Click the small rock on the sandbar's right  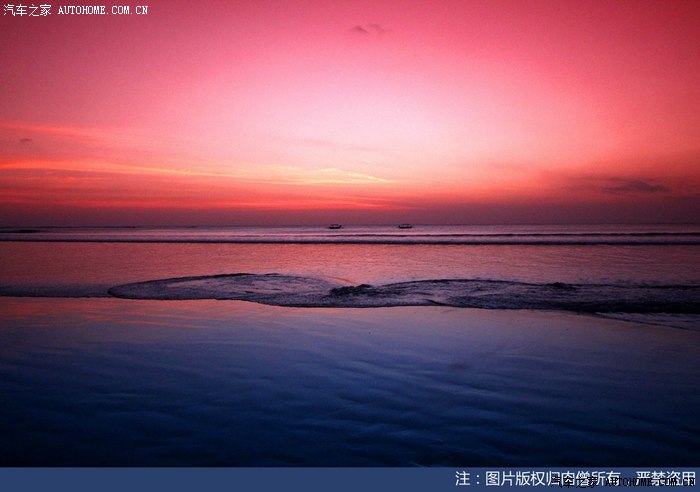[x=560, y=287]
